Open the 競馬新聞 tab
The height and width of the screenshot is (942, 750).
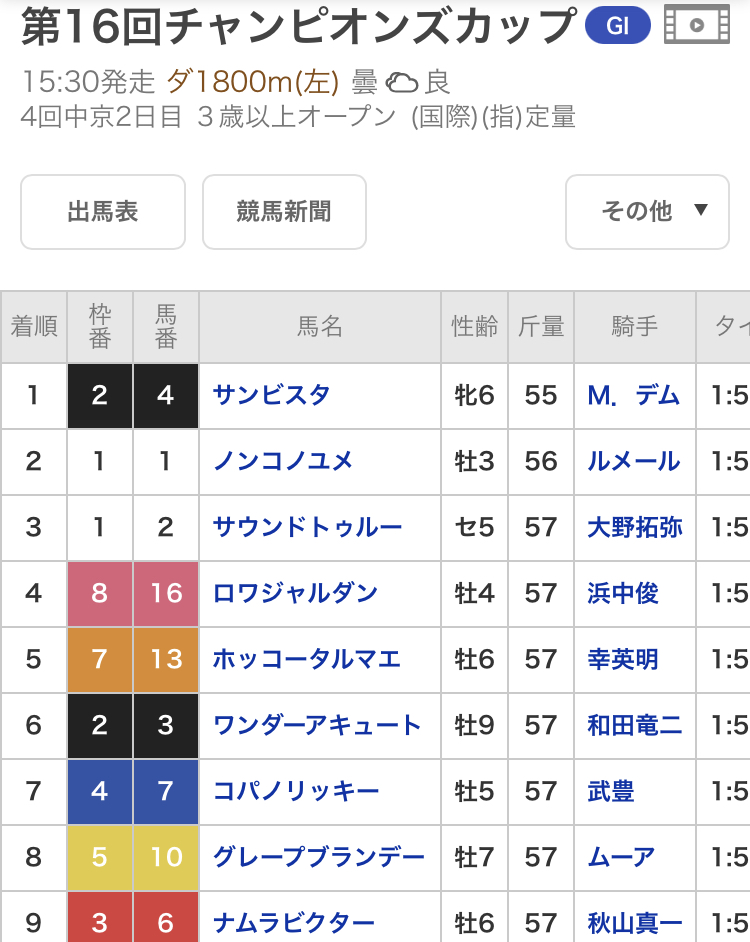coord(284,212)
